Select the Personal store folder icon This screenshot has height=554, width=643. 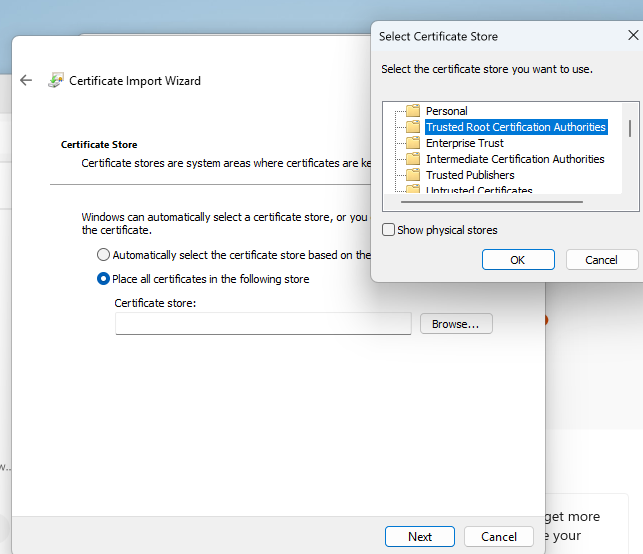pyautogui.click(x=412, y=111)
